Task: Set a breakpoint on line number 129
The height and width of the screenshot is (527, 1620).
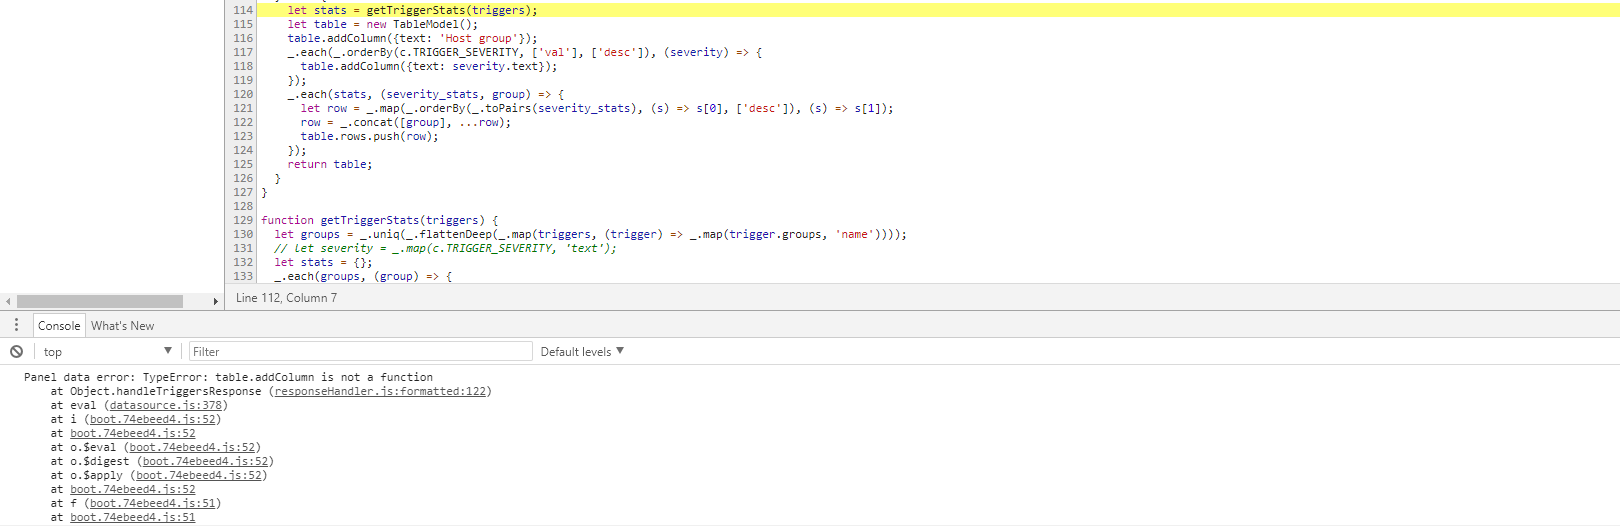Action: point(243,220)
